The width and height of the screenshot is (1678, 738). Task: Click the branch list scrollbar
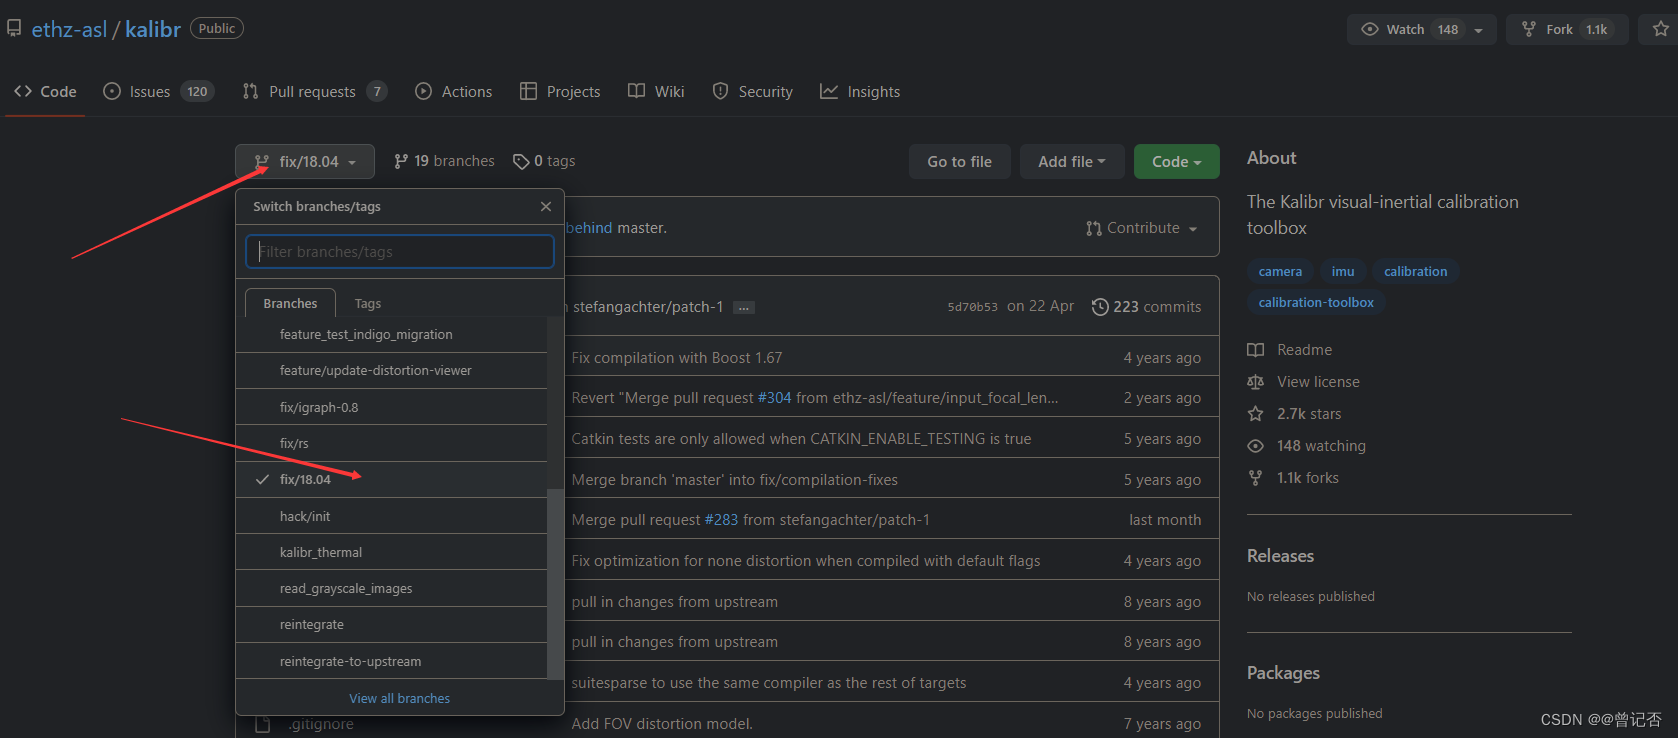tap(555, 583)
